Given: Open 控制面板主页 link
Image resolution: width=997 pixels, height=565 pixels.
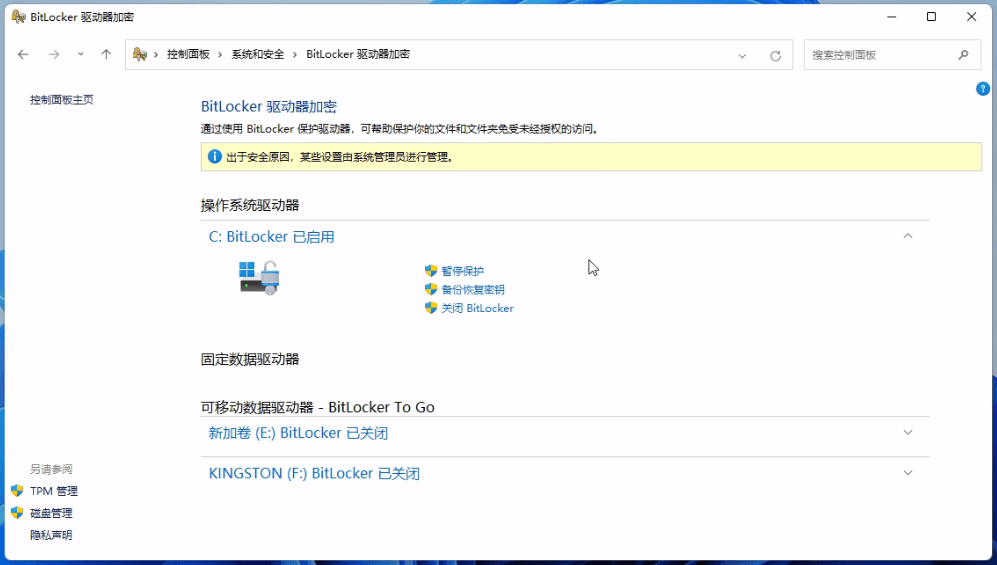Looking at the screenshot, I should click(x=62, y=100).
